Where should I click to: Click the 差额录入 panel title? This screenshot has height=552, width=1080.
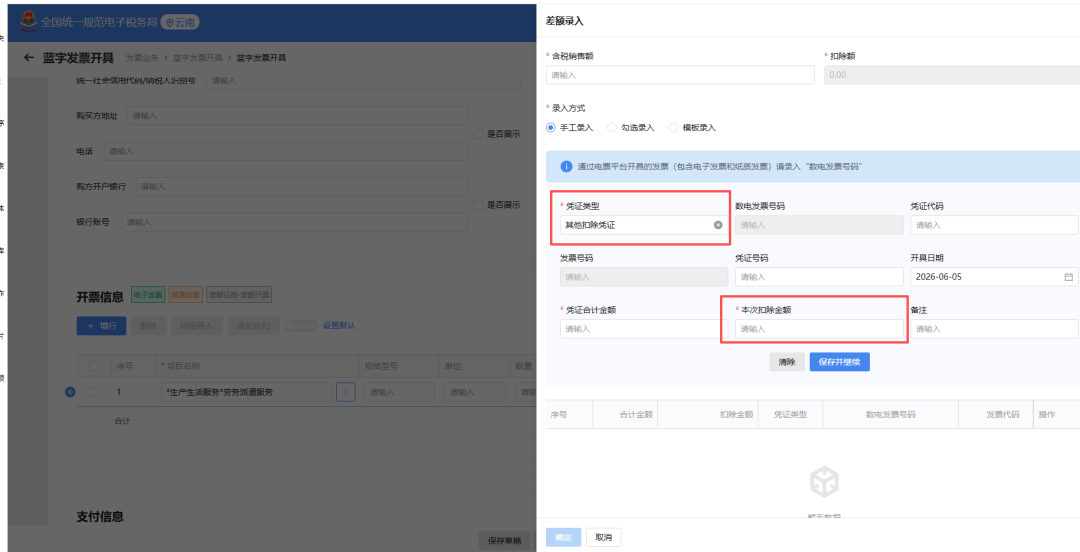pos(565,21)
